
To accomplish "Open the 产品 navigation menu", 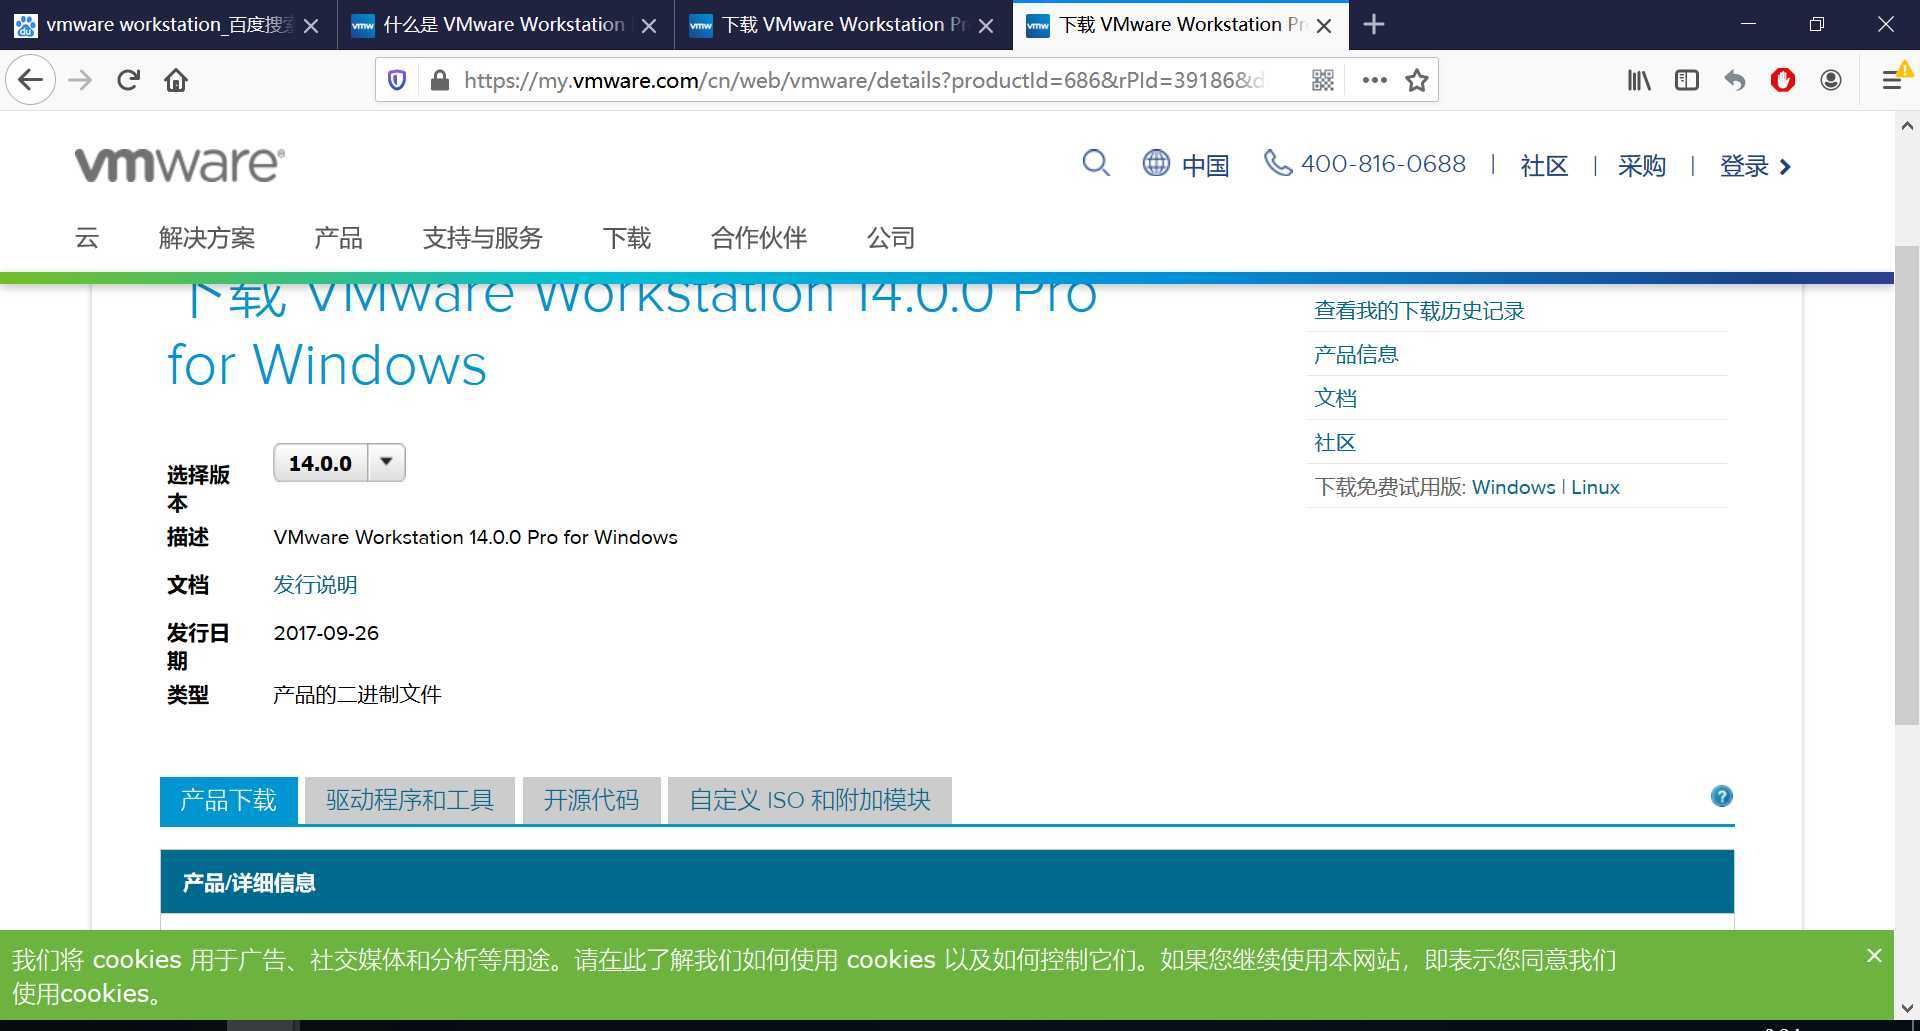I will [x=338, y=238].
